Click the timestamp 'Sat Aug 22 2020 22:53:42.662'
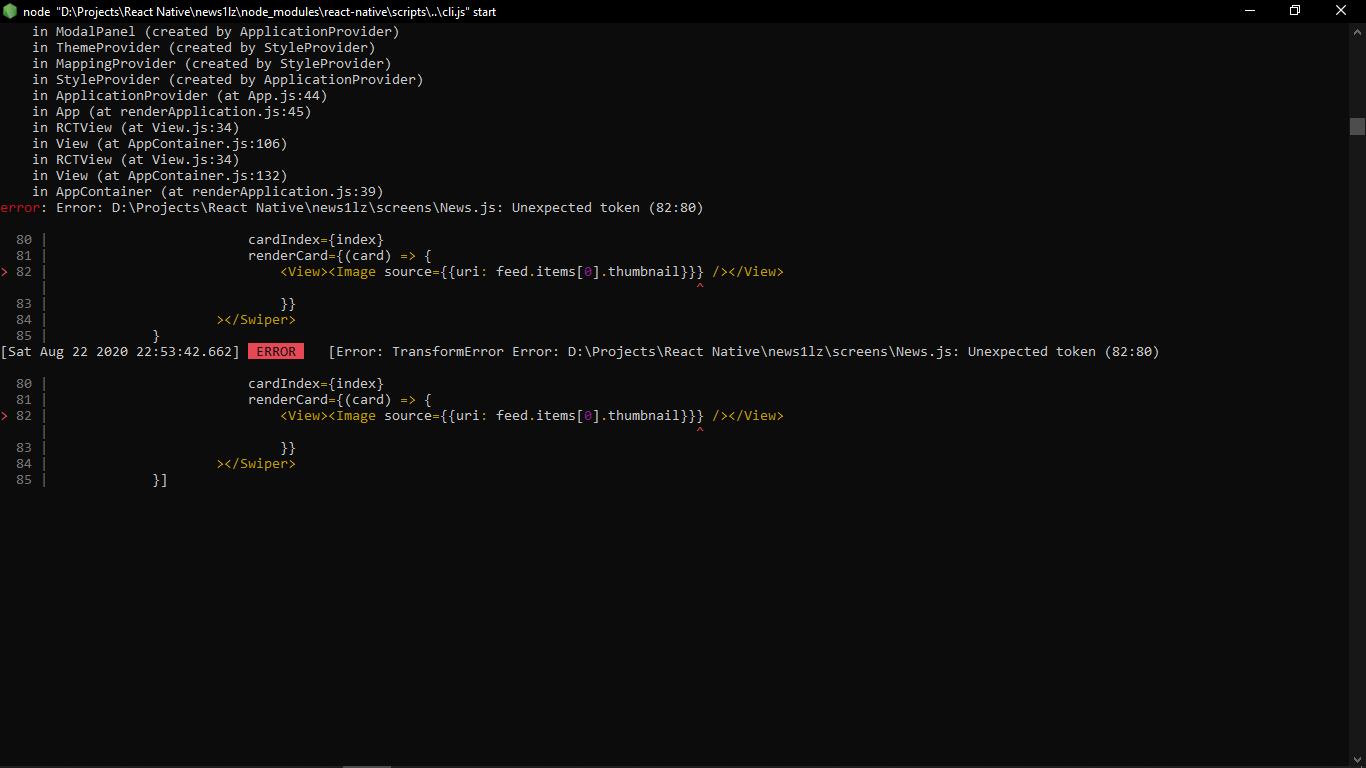This screenshot has width=1366, height=768. click(x=120, y=352)
